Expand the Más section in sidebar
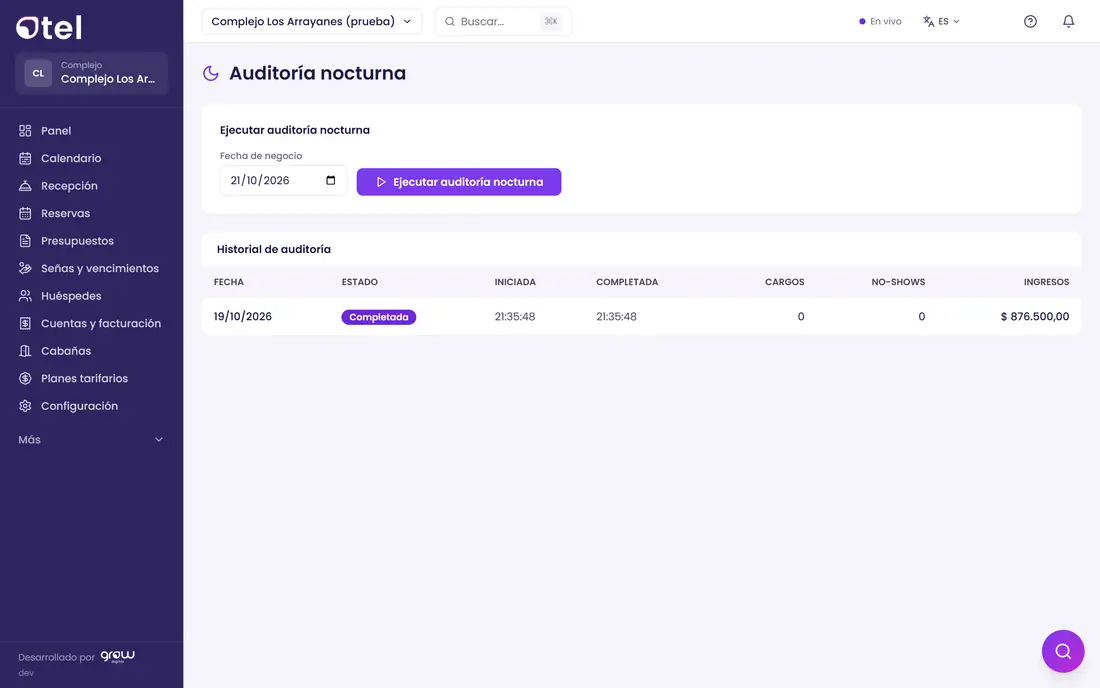Image resolution: width=1100 pixels, height=688 pixels. point(91,440)
